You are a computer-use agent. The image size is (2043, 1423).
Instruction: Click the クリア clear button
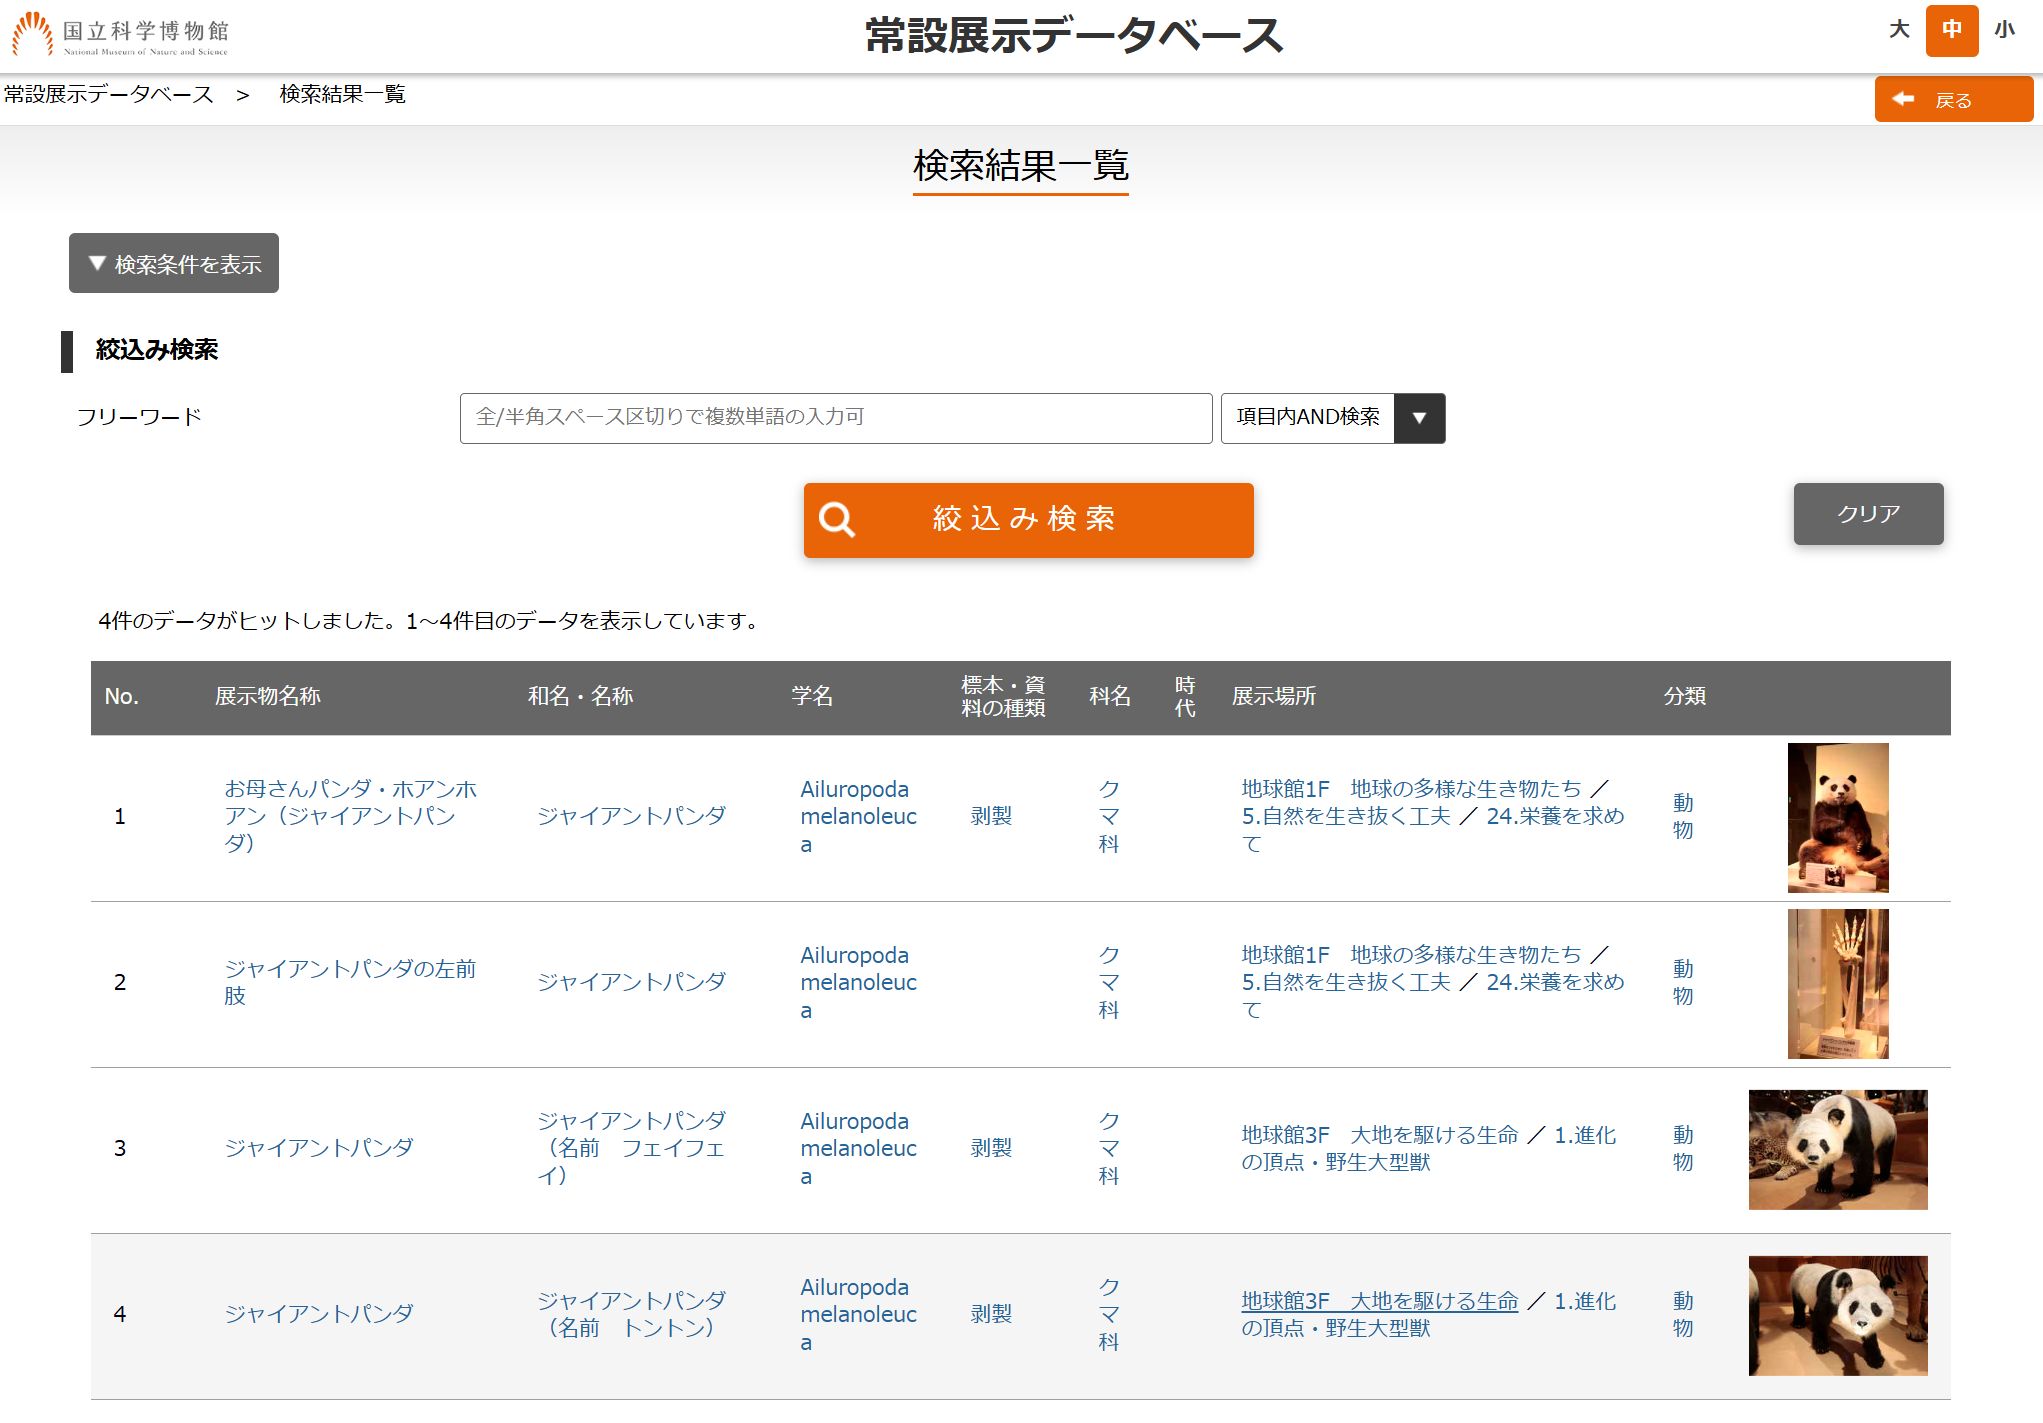pos(1867,514)
